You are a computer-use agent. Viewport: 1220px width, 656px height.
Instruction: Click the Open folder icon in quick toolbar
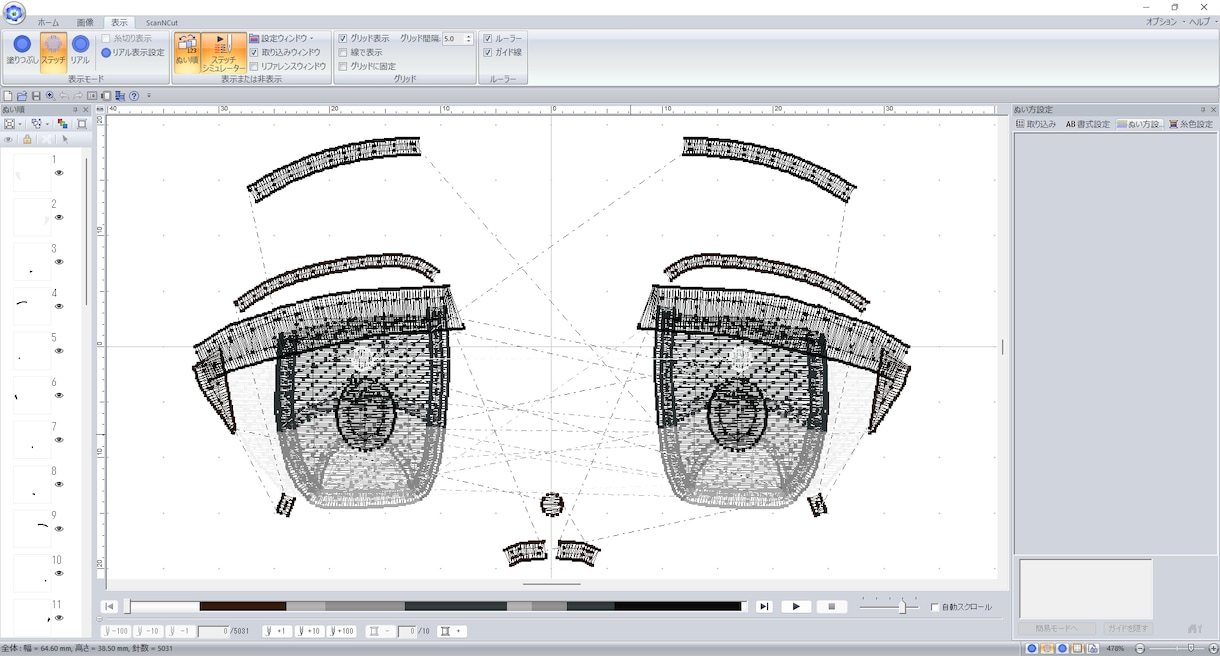[x=22, y=96]
